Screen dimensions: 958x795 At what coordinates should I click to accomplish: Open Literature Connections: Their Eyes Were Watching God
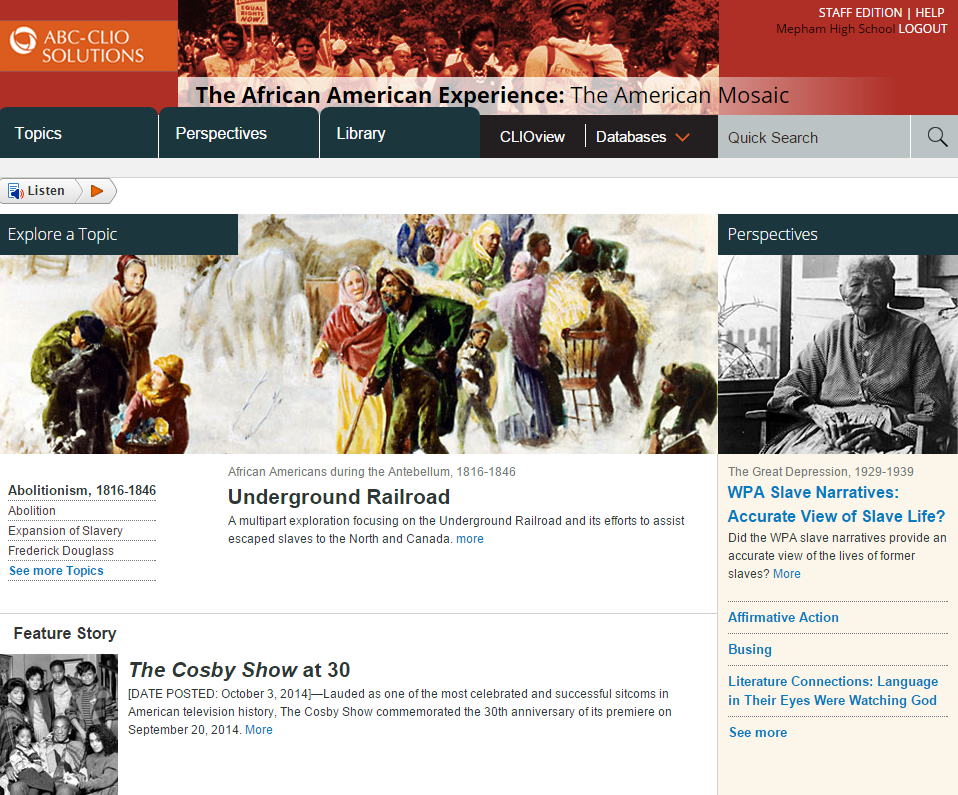833,691
